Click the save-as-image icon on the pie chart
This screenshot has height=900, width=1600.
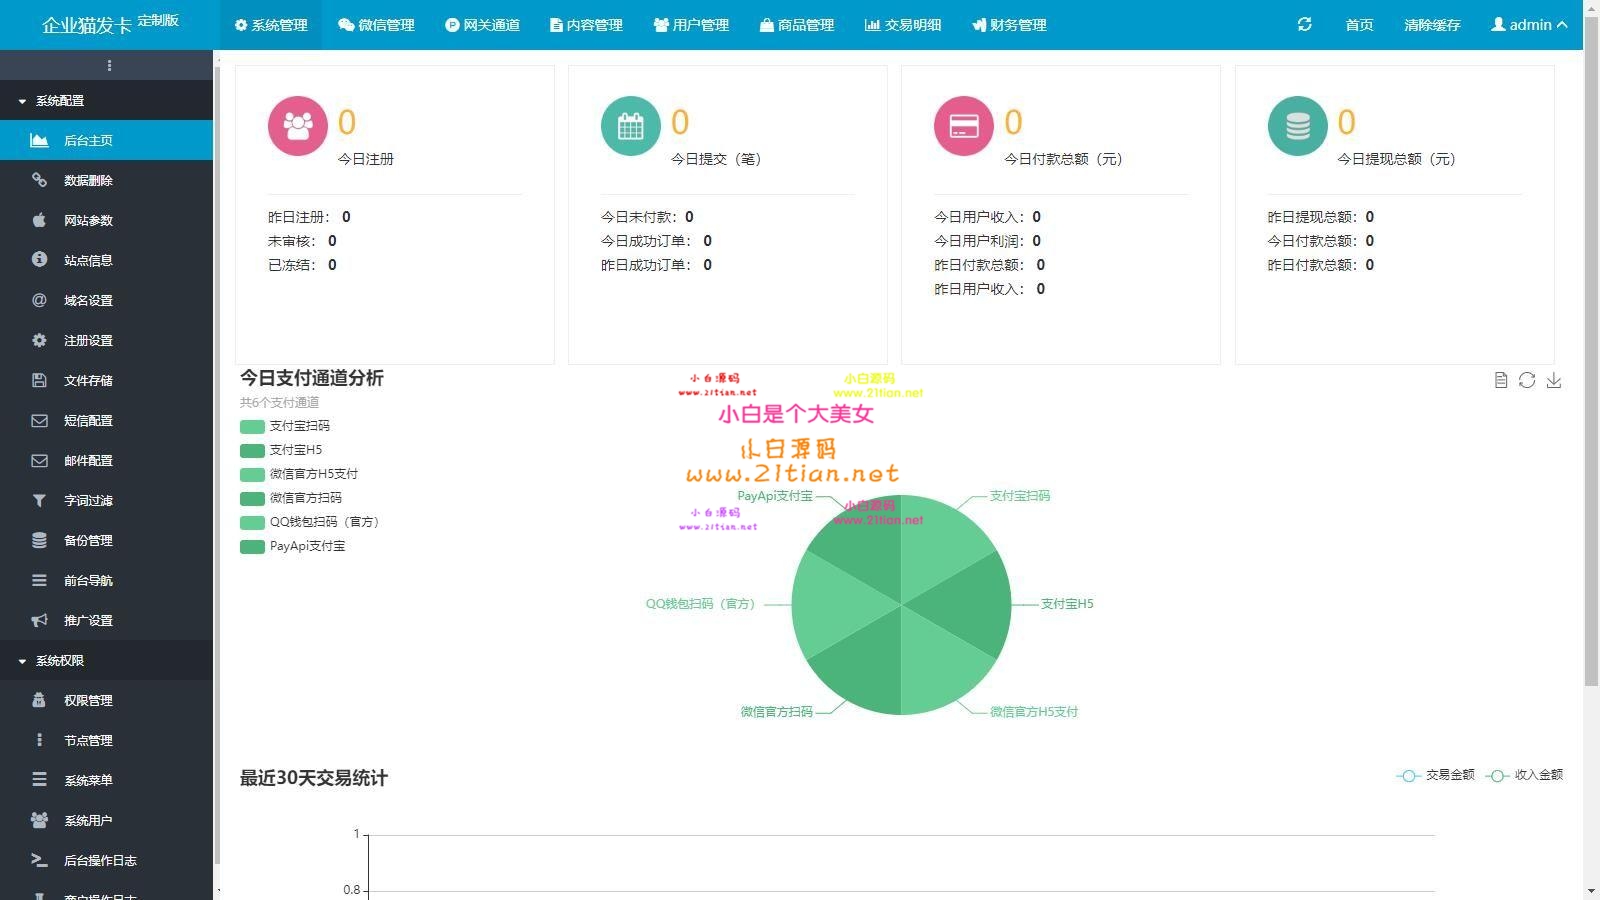click(x=1556, y=380)
